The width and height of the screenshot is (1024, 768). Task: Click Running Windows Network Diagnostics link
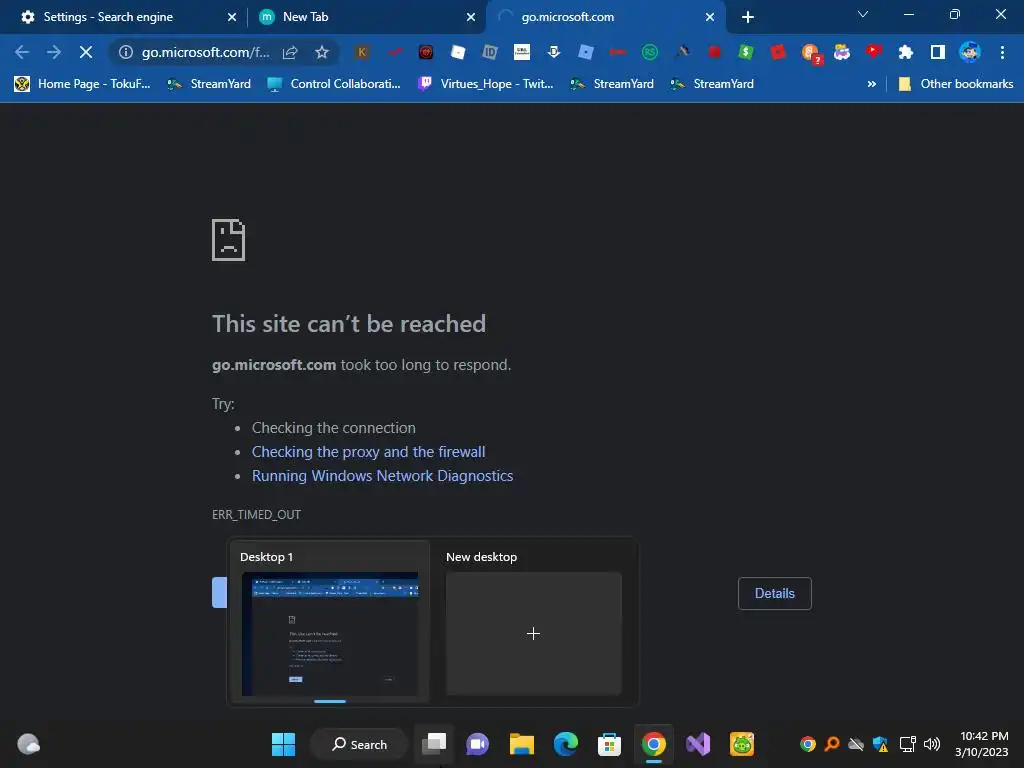[382, 476]
